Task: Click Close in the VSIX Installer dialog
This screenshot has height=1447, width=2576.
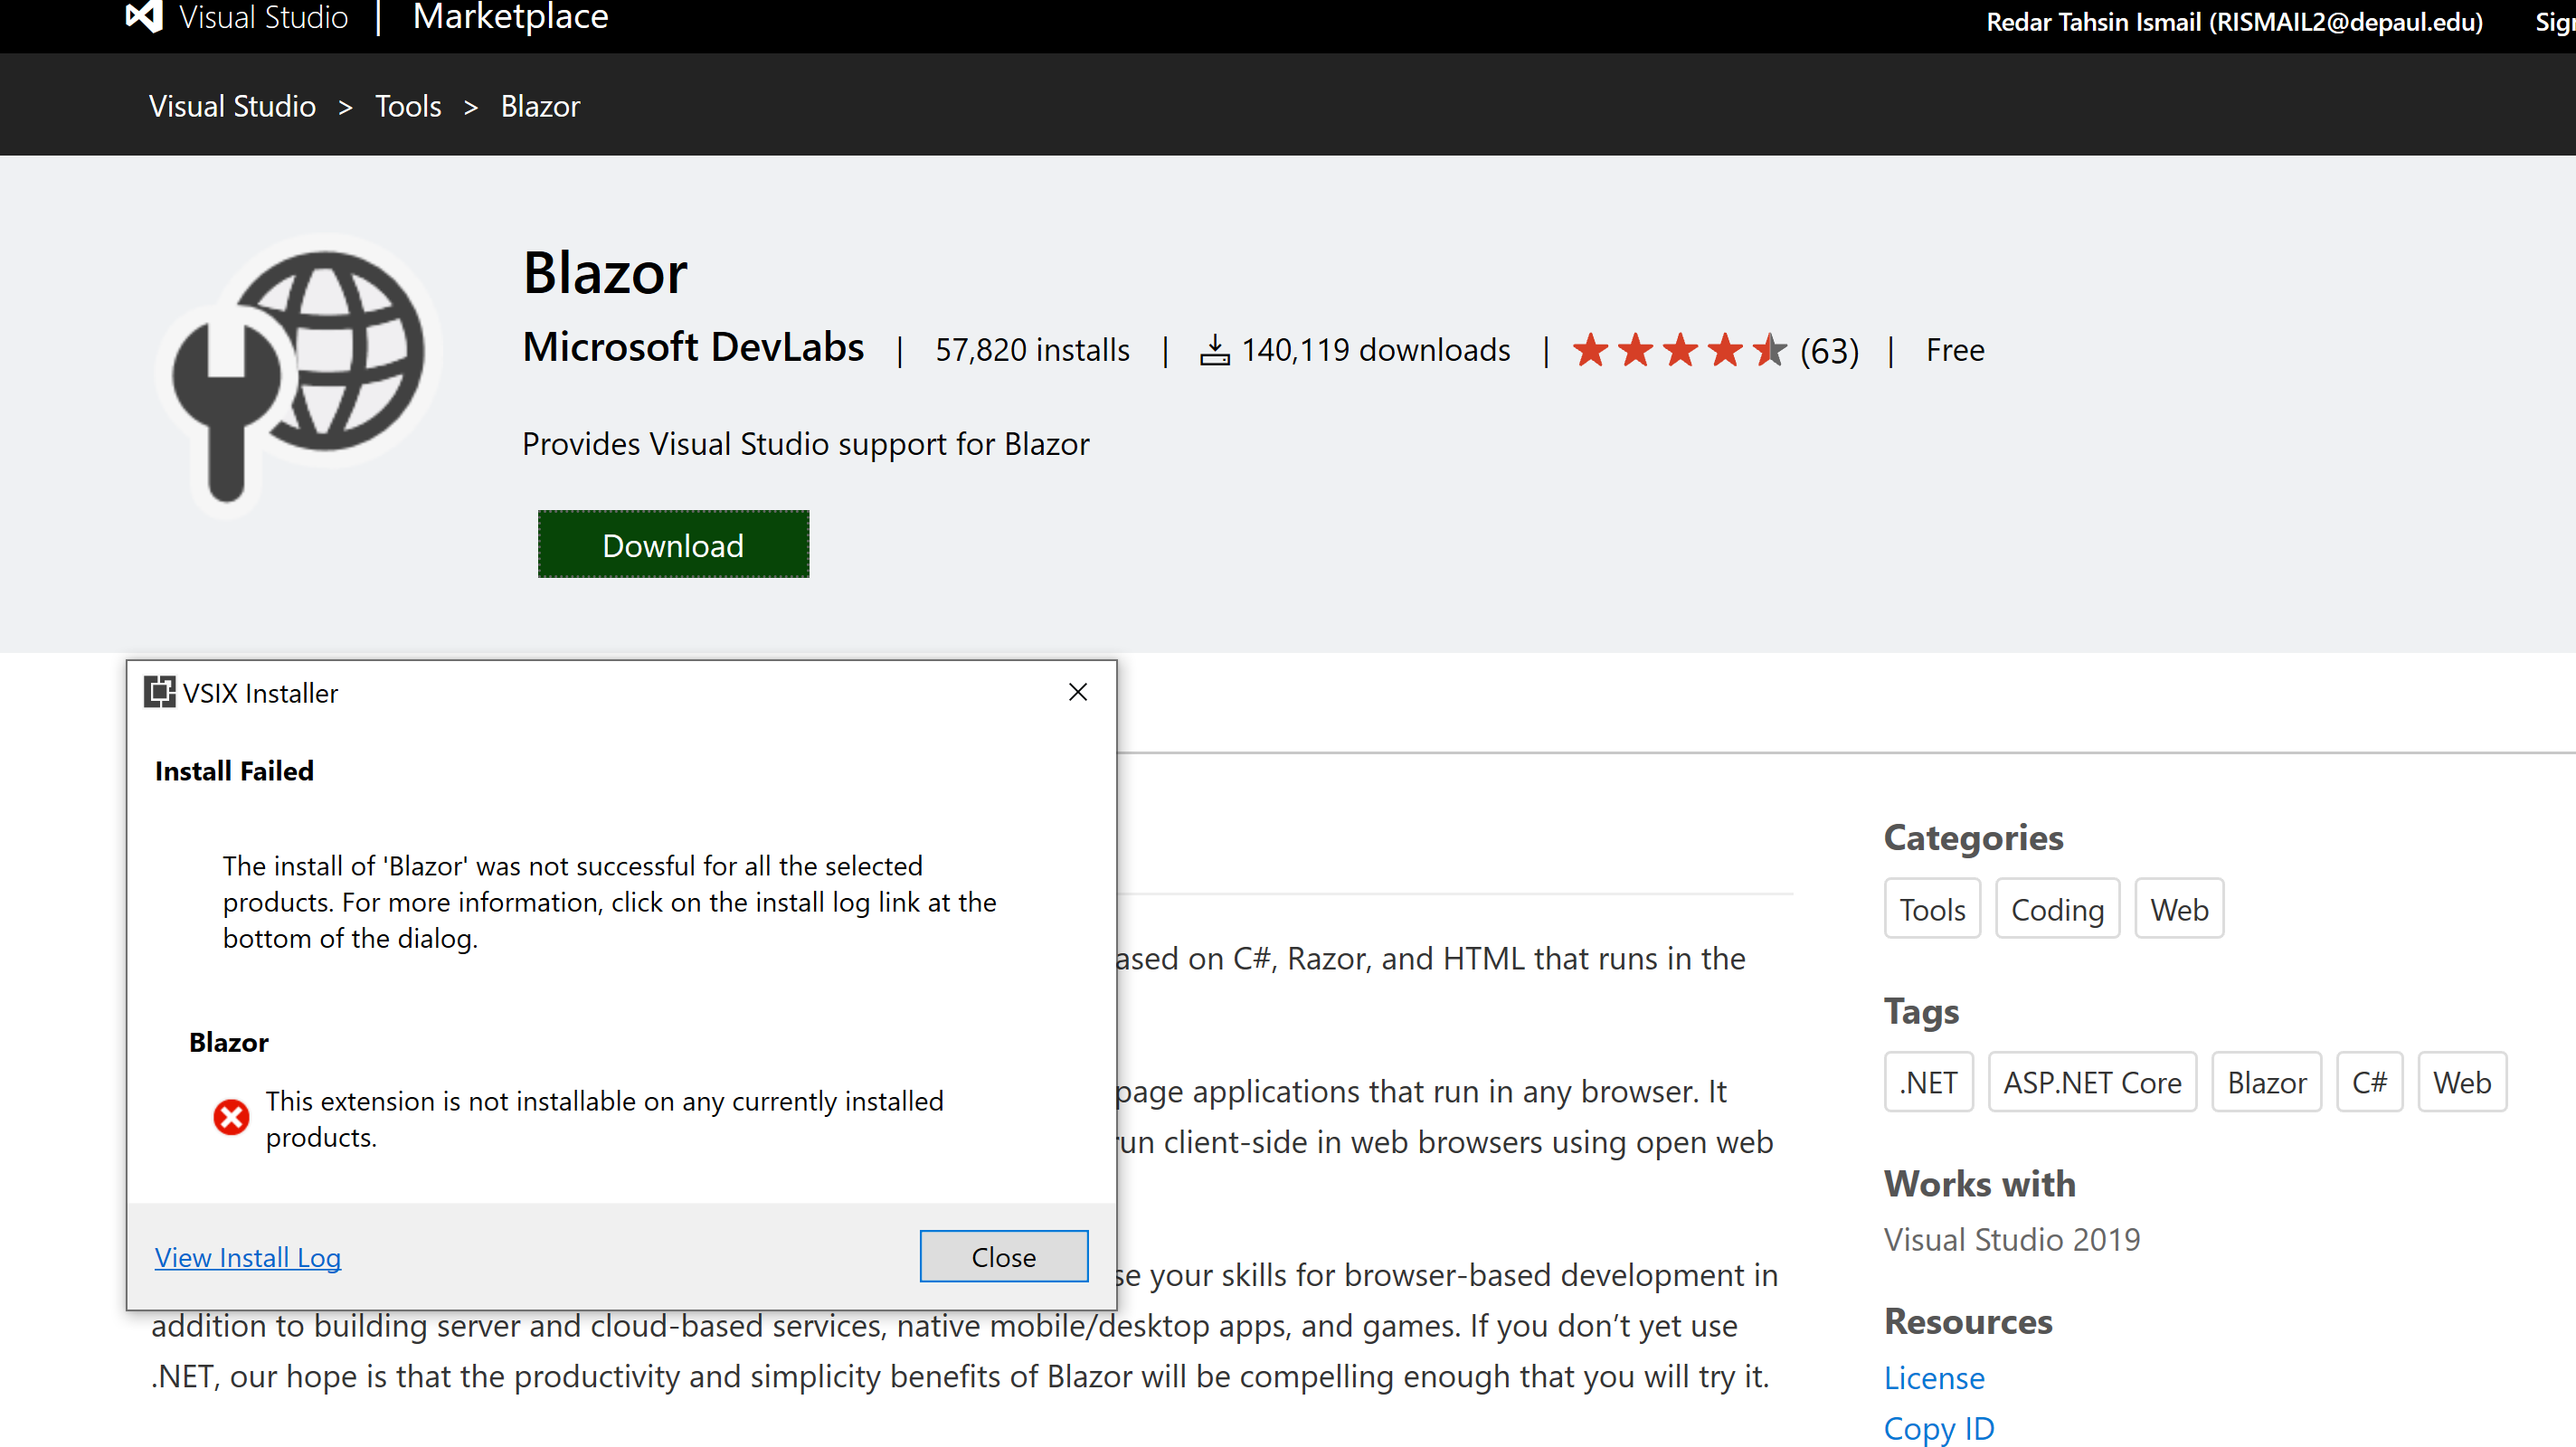Action: (x=1003, y=1256)
